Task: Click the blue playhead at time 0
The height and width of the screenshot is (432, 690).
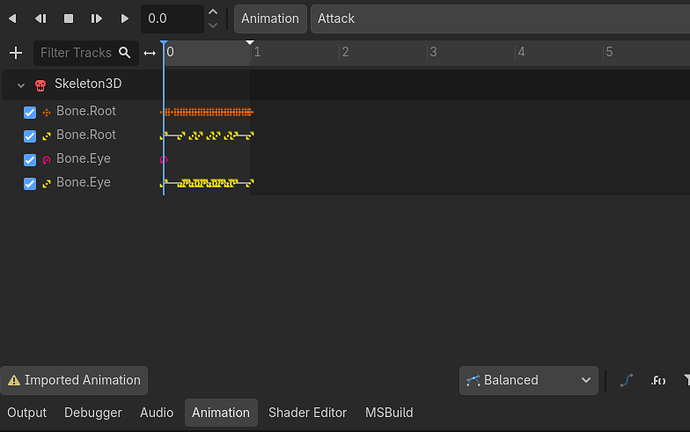Action: pos(164,44)
